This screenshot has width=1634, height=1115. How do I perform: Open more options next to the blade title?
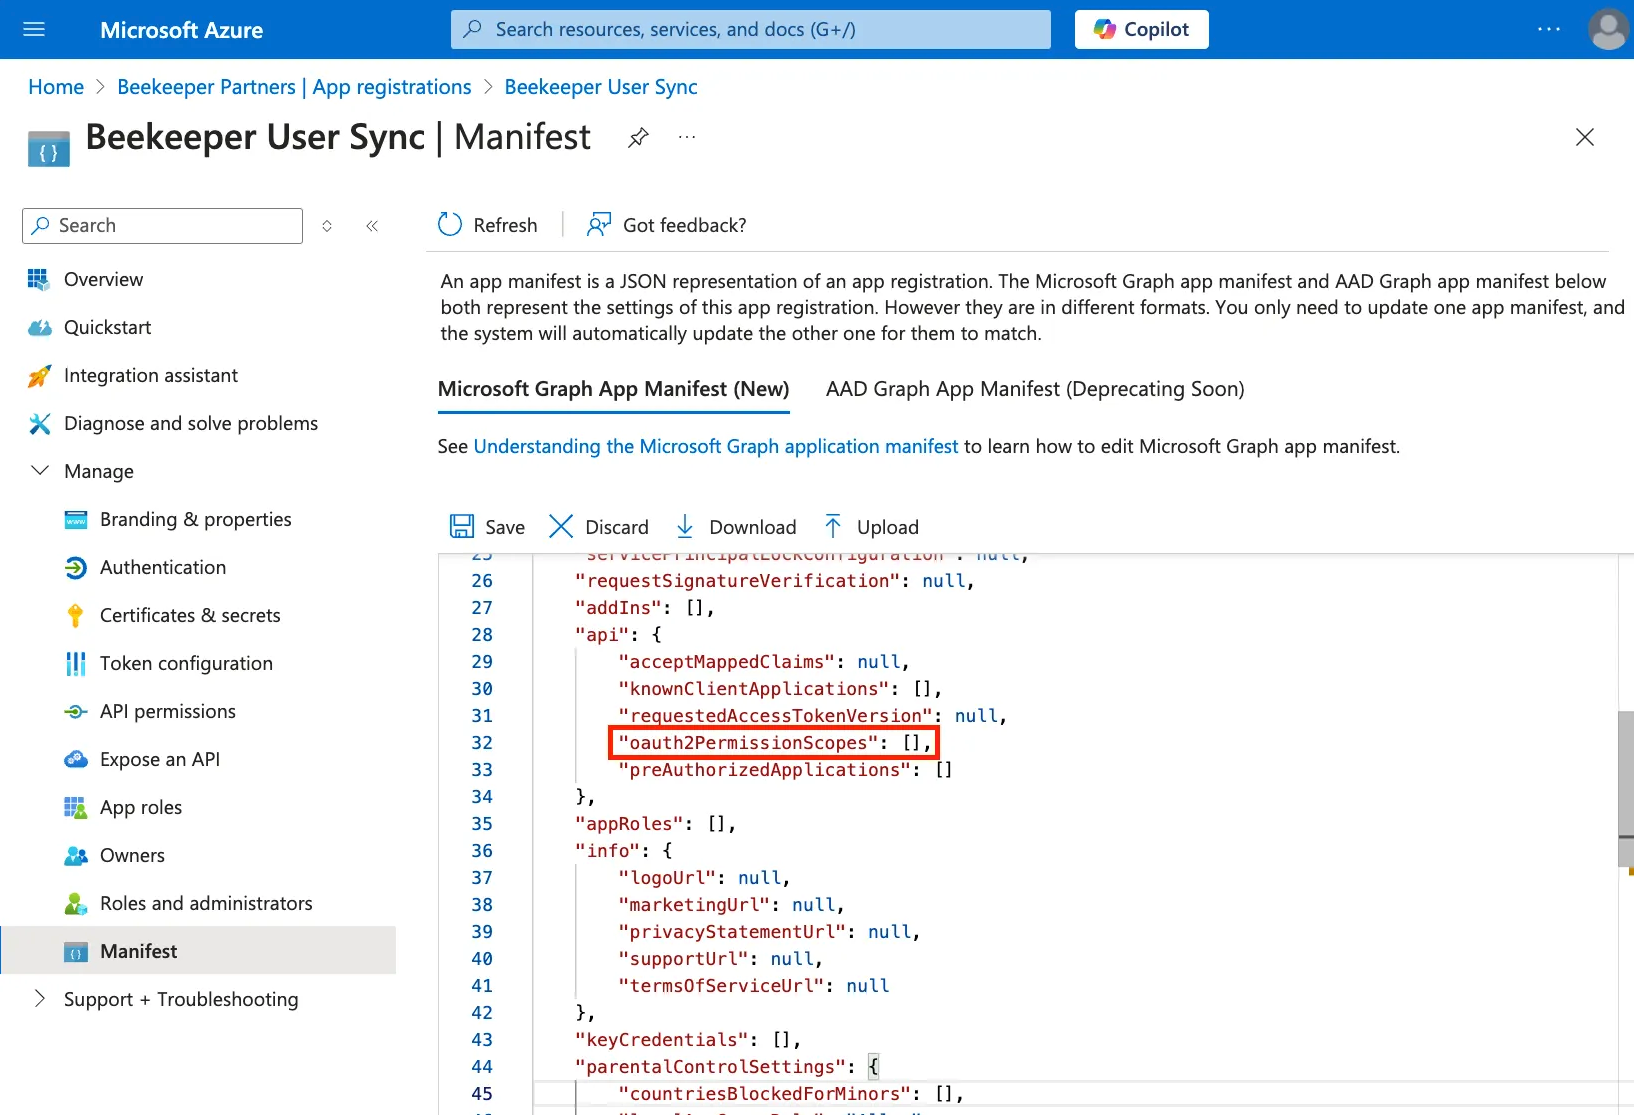(687, 137)
